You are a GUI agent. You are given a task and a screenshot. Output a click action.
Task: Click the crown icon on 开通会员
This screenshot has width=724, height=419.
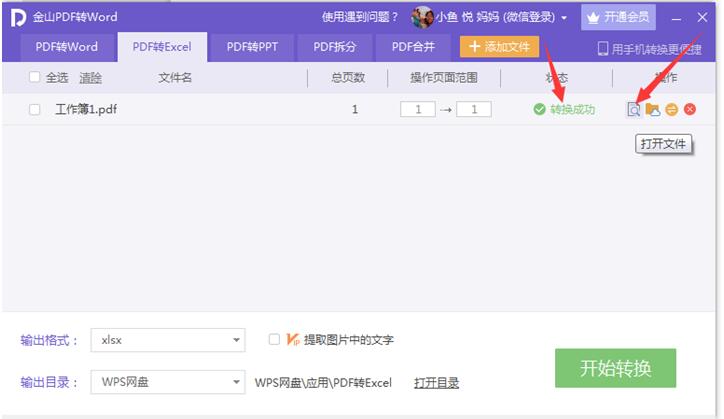click(x=593, y=18)
